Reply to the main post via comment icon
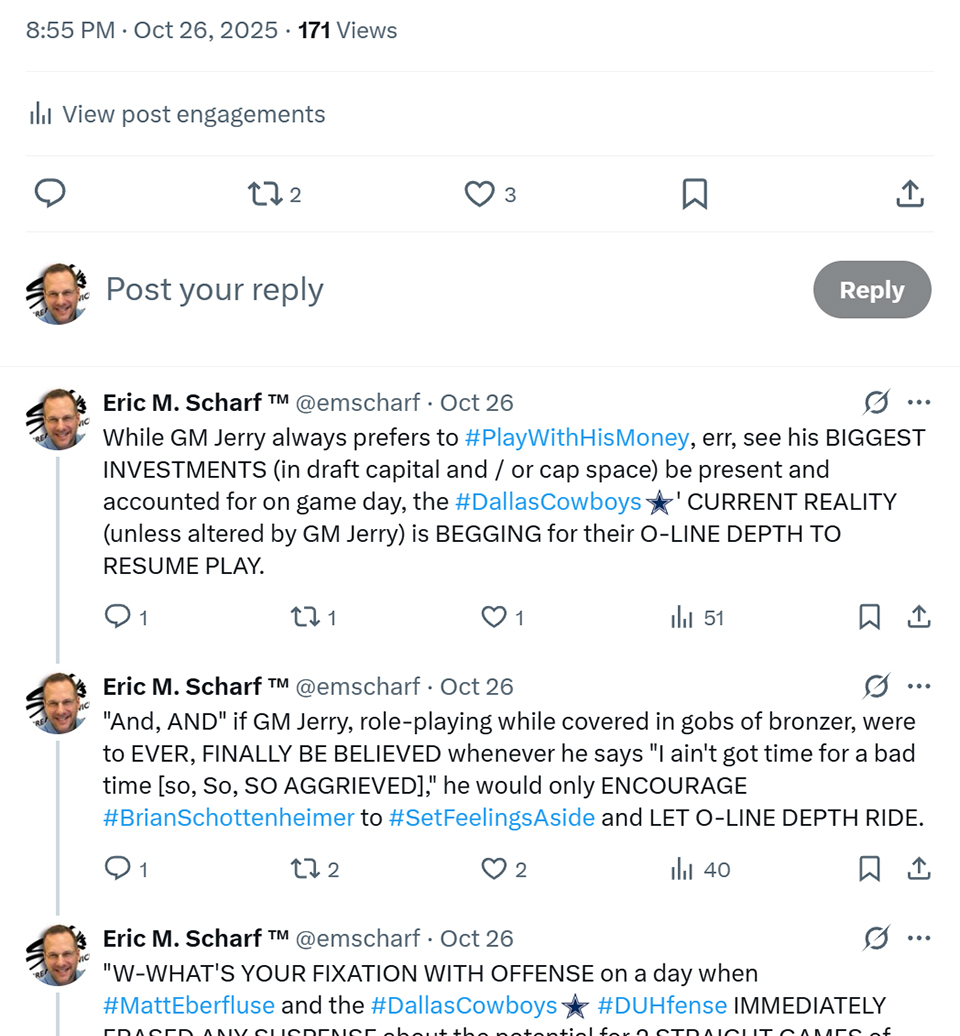 click(50, 193)
